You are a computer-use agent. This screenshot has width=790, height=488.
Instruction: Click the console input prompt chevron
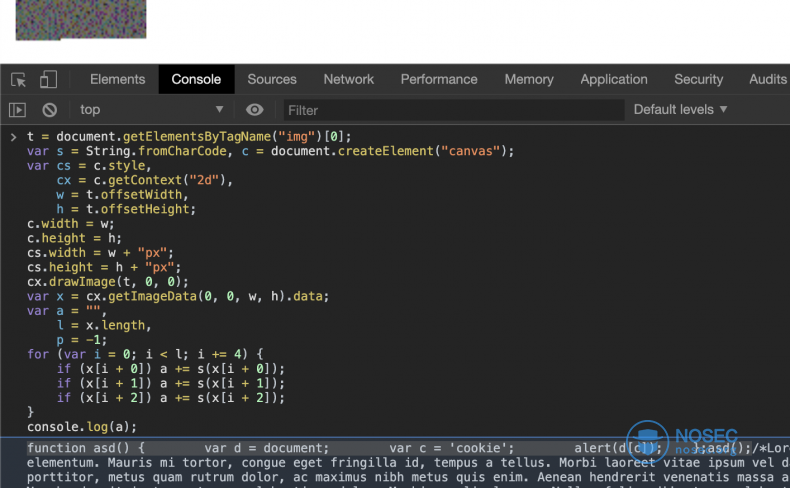(x=14, y=137)
